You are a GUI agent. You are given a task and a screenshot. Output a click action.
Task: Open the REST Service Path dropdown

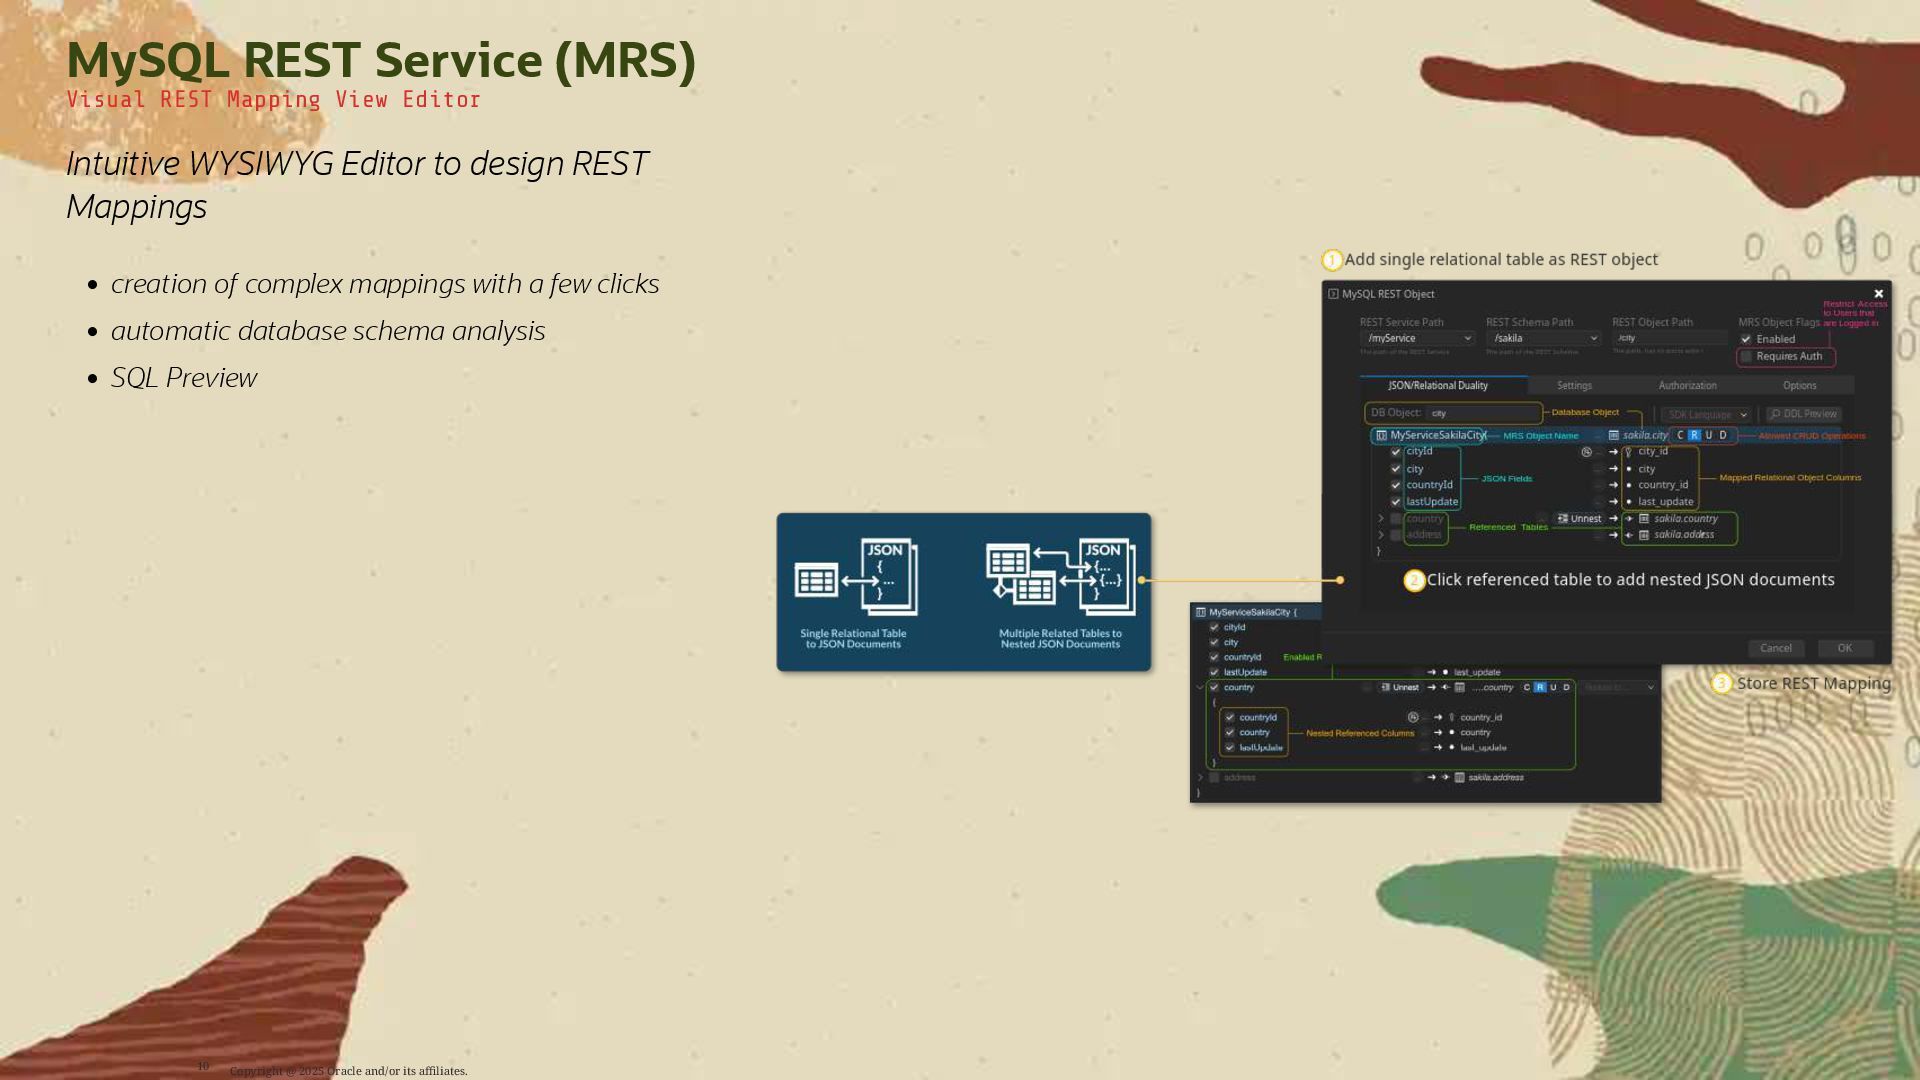coord(1417,339)
